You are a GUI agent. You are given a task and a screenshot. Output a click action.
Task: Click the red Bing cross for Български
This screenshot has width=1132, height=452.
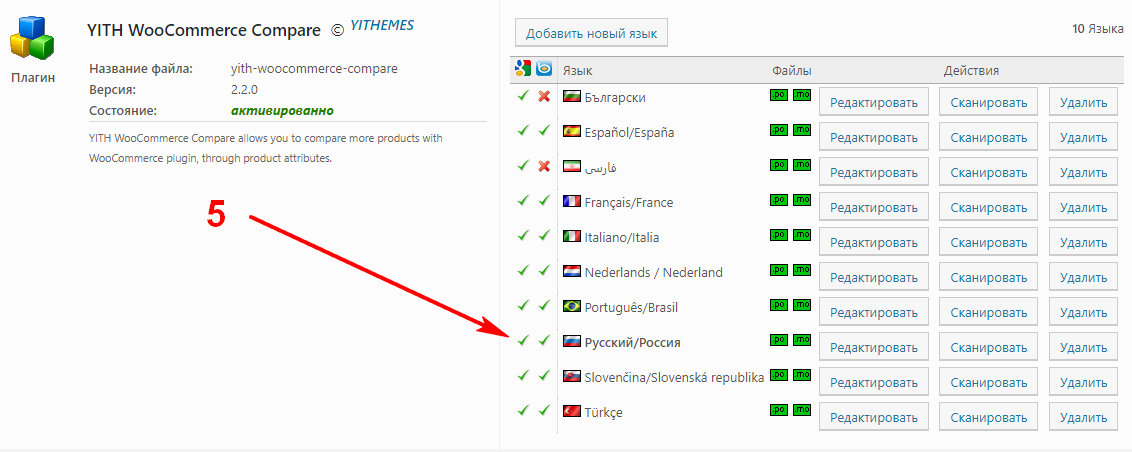[x=544, y=96]
